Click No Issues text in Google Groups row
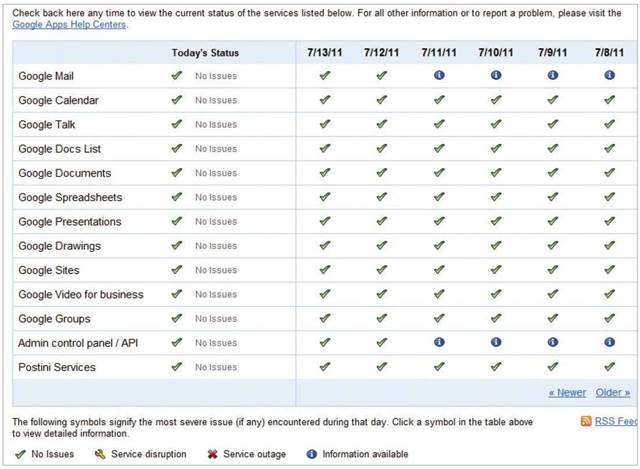The width and height of the screenshot is (640, 469). [x=216, y=319]
